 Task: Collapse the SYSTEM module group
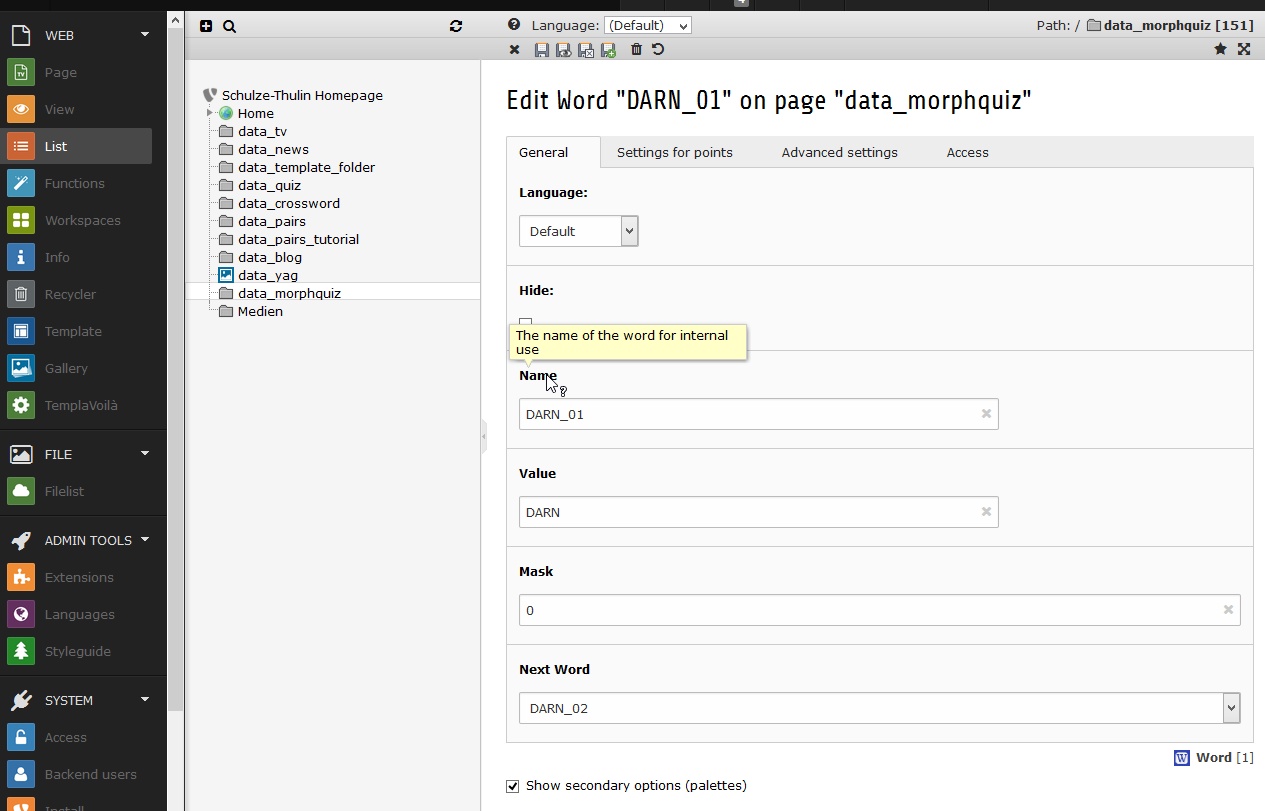tap(145, 699)
